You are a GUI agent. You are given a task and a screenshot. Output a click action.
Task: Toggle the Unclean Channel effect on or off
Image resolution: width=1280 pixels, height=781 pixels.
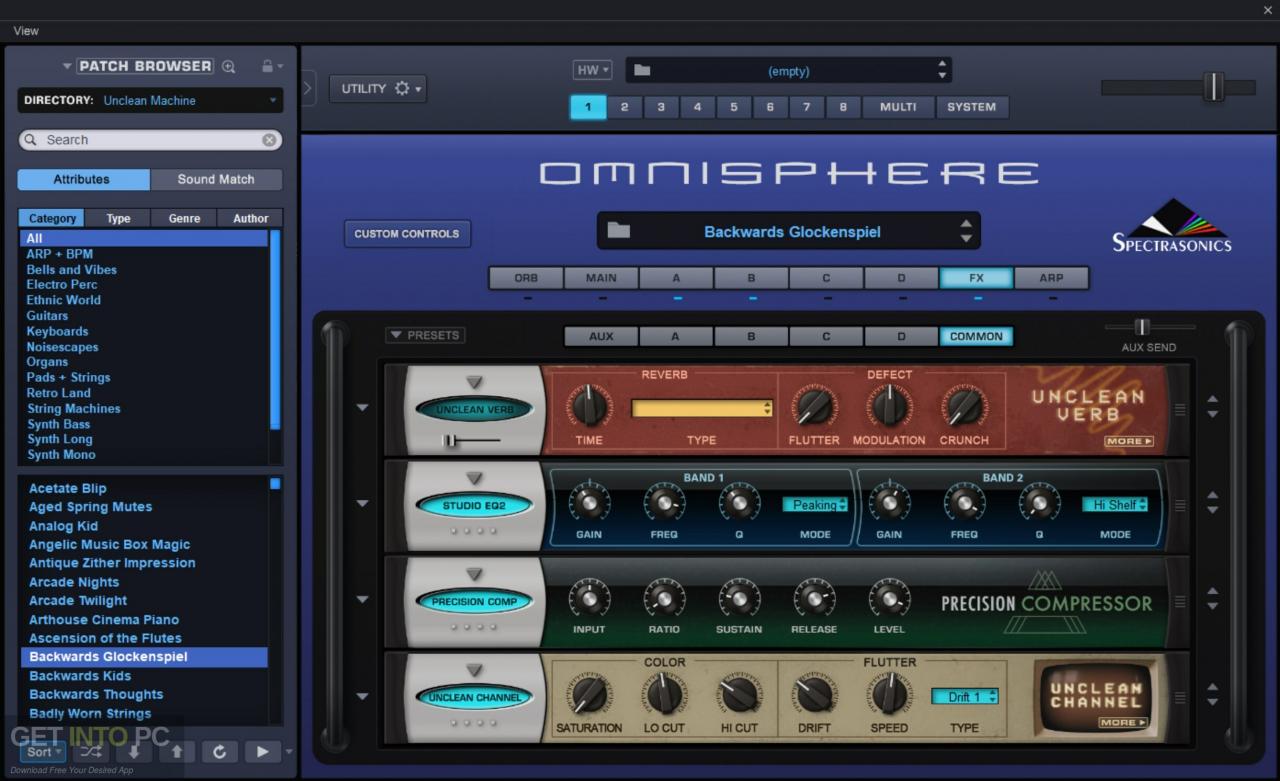point(474,698)
